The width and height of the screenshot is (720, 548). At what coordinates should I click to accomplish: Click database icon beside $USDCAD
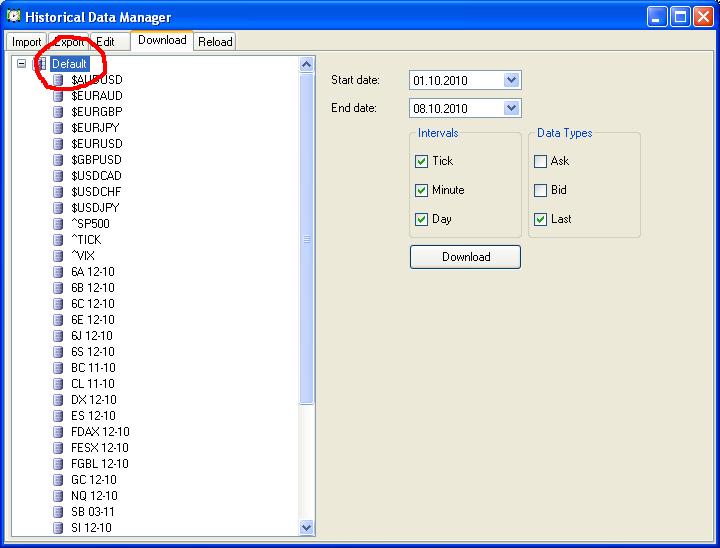58,176
